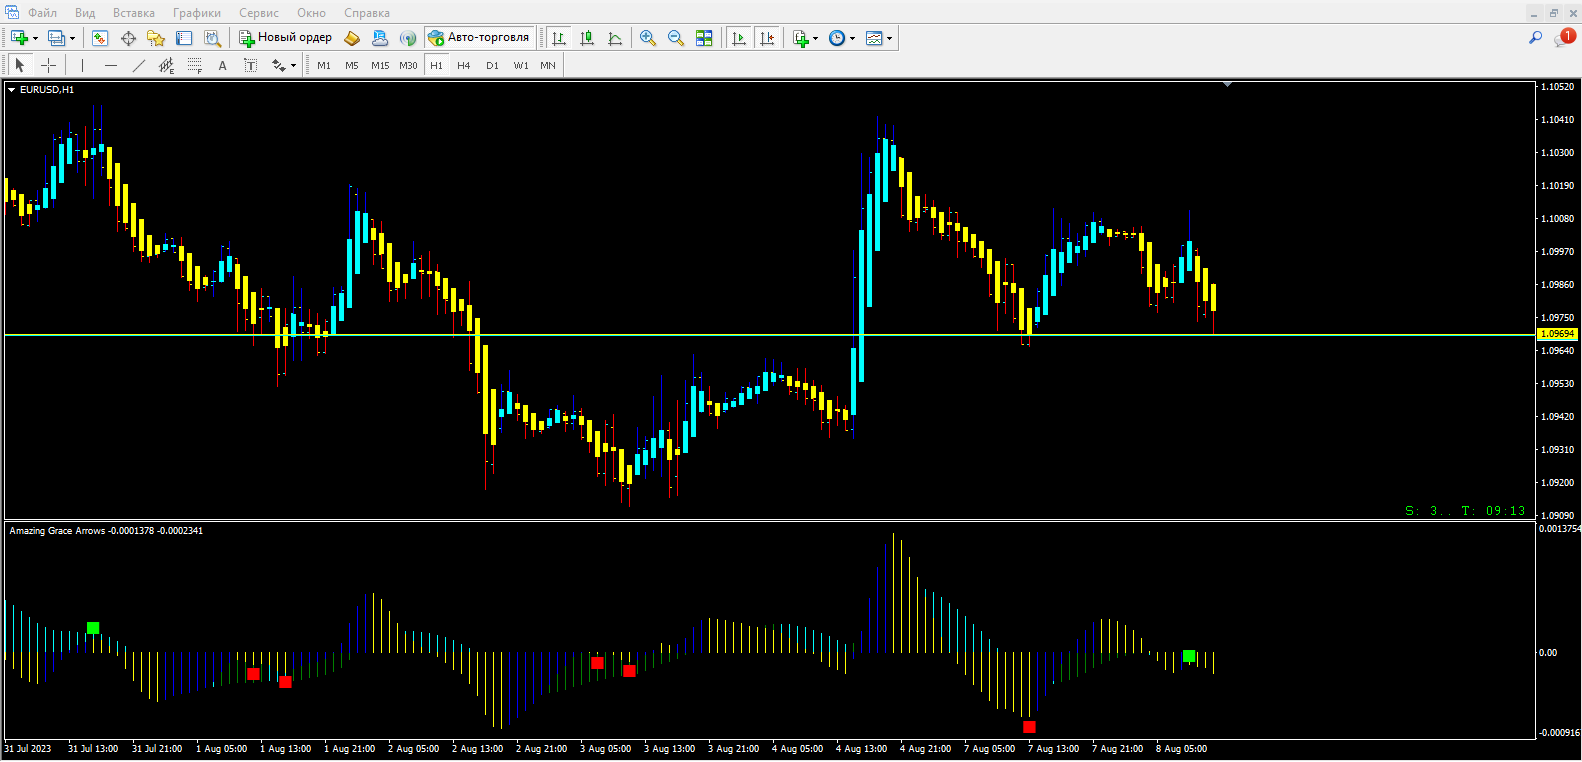This screenshot has width=1582, height=762.
Task: Click the Zoom In magnifier icon
Action: point(648,38)
